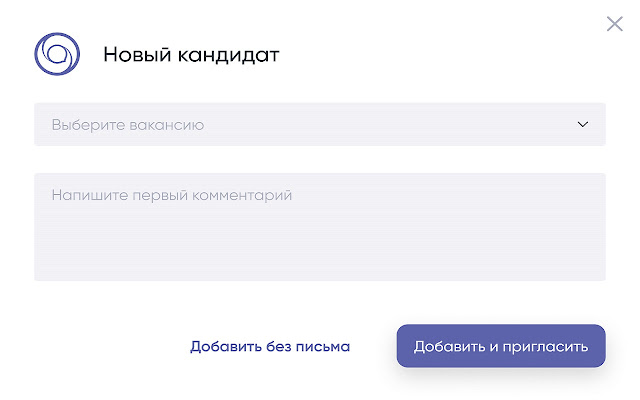The height and width of the screenshot is (400, 640).
Task: Click the blue text link below comment
Action: point(270,347)
